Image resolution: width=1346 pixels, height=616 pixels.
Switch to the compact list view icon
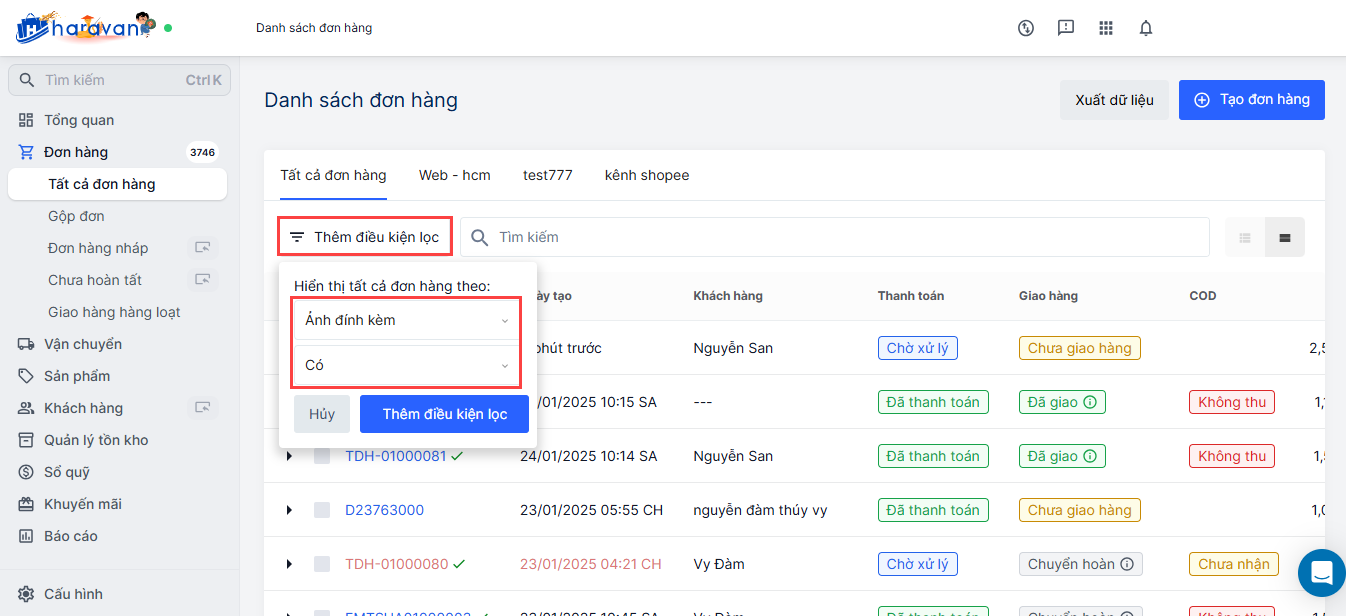pos(1245,238)
